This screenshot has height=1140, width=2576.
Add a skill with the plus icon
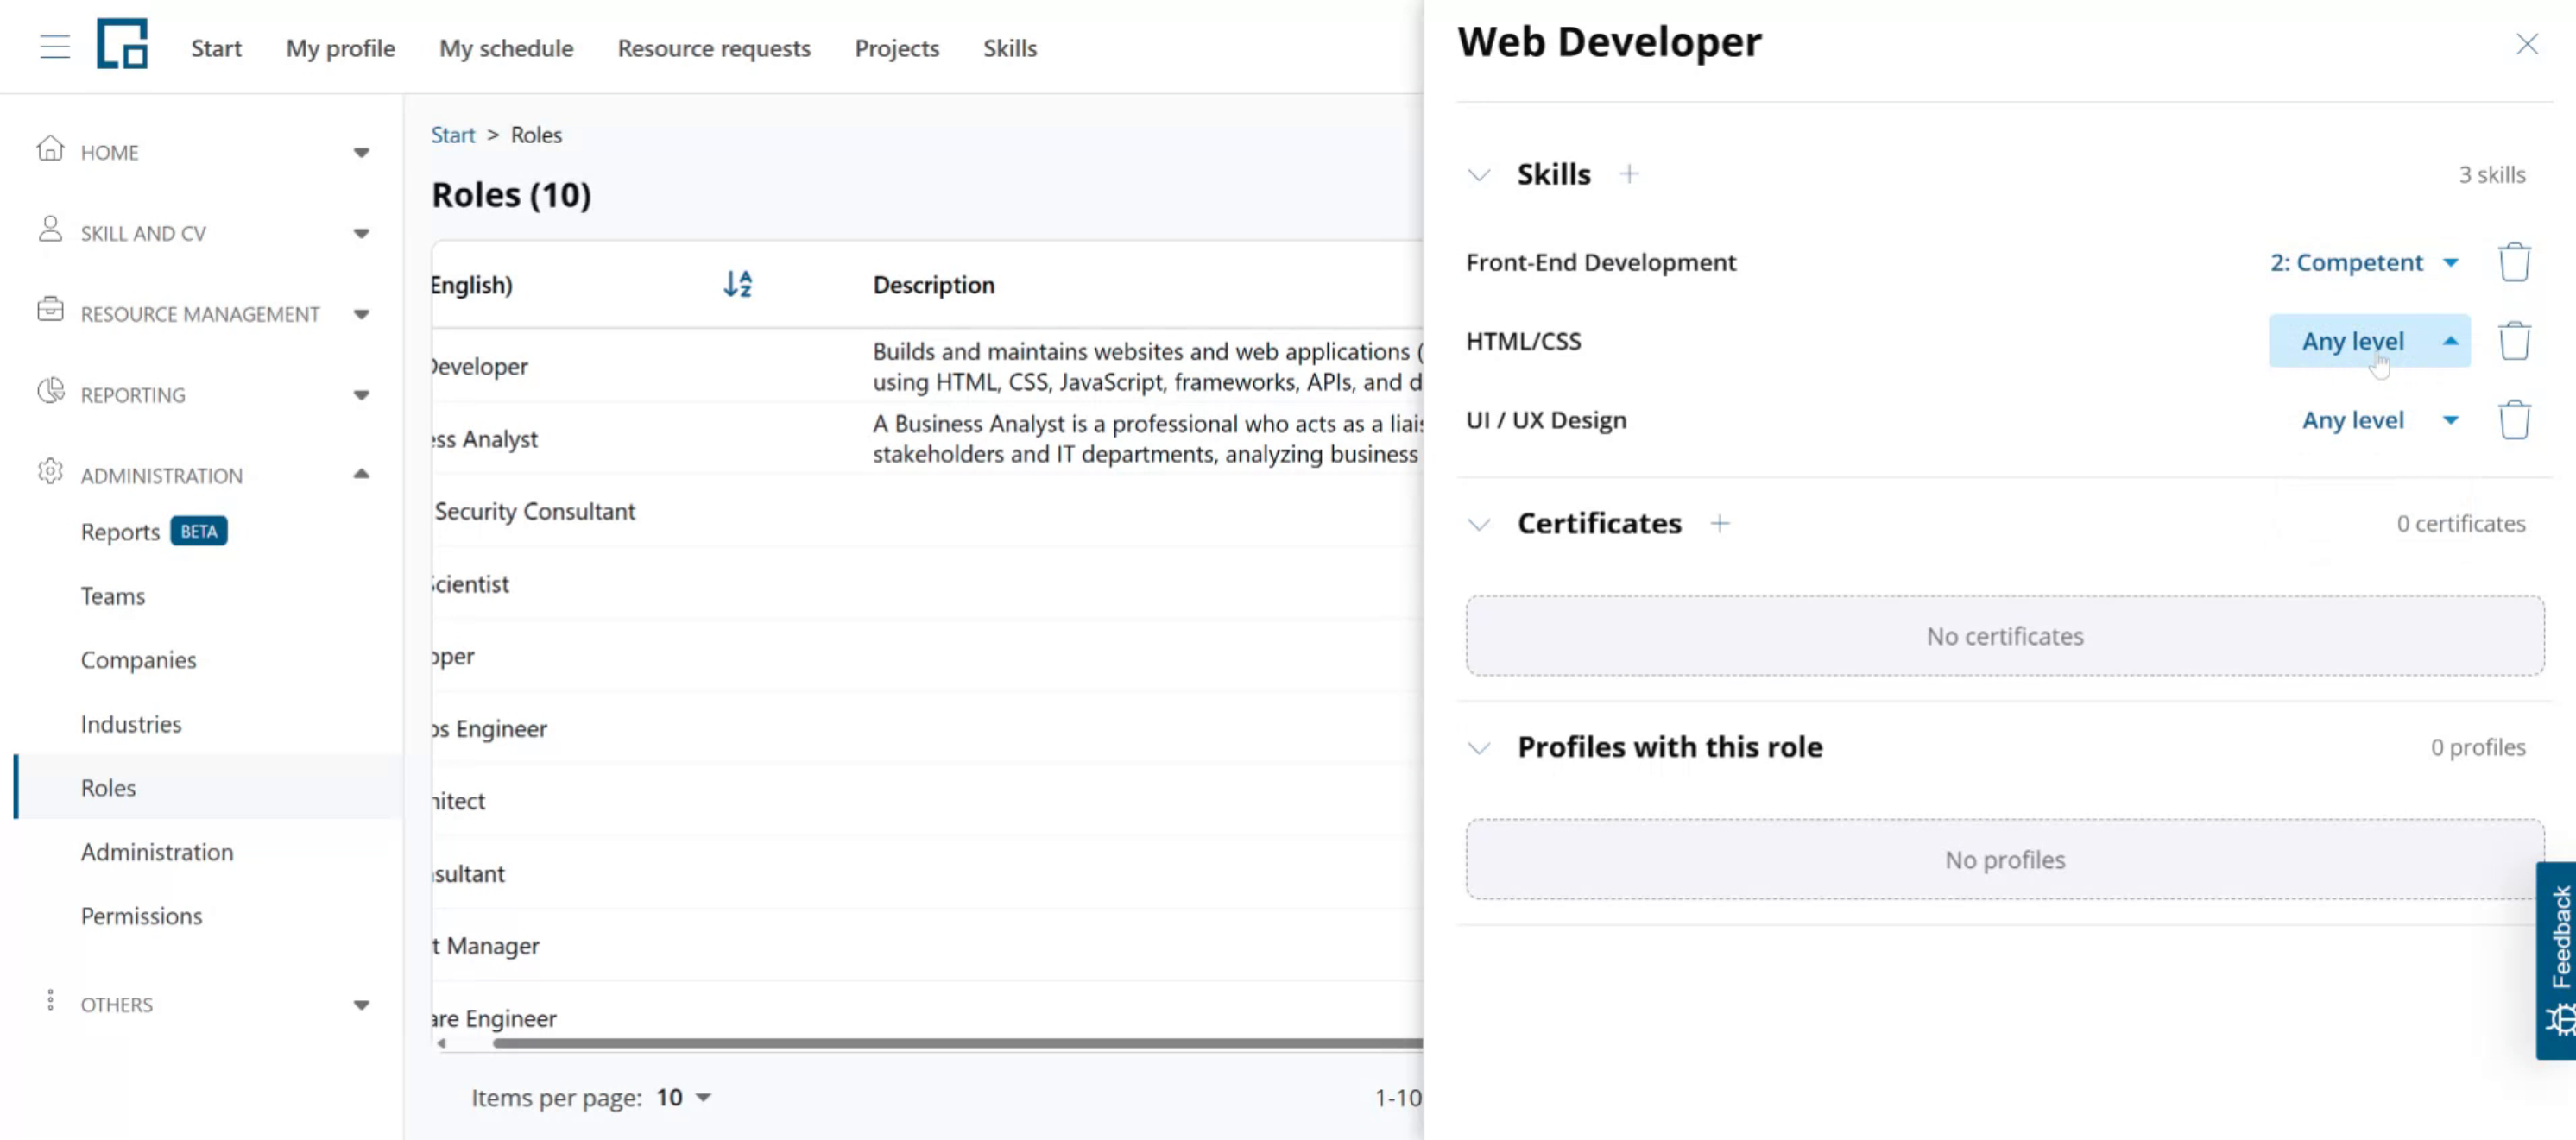(1629, 174)
